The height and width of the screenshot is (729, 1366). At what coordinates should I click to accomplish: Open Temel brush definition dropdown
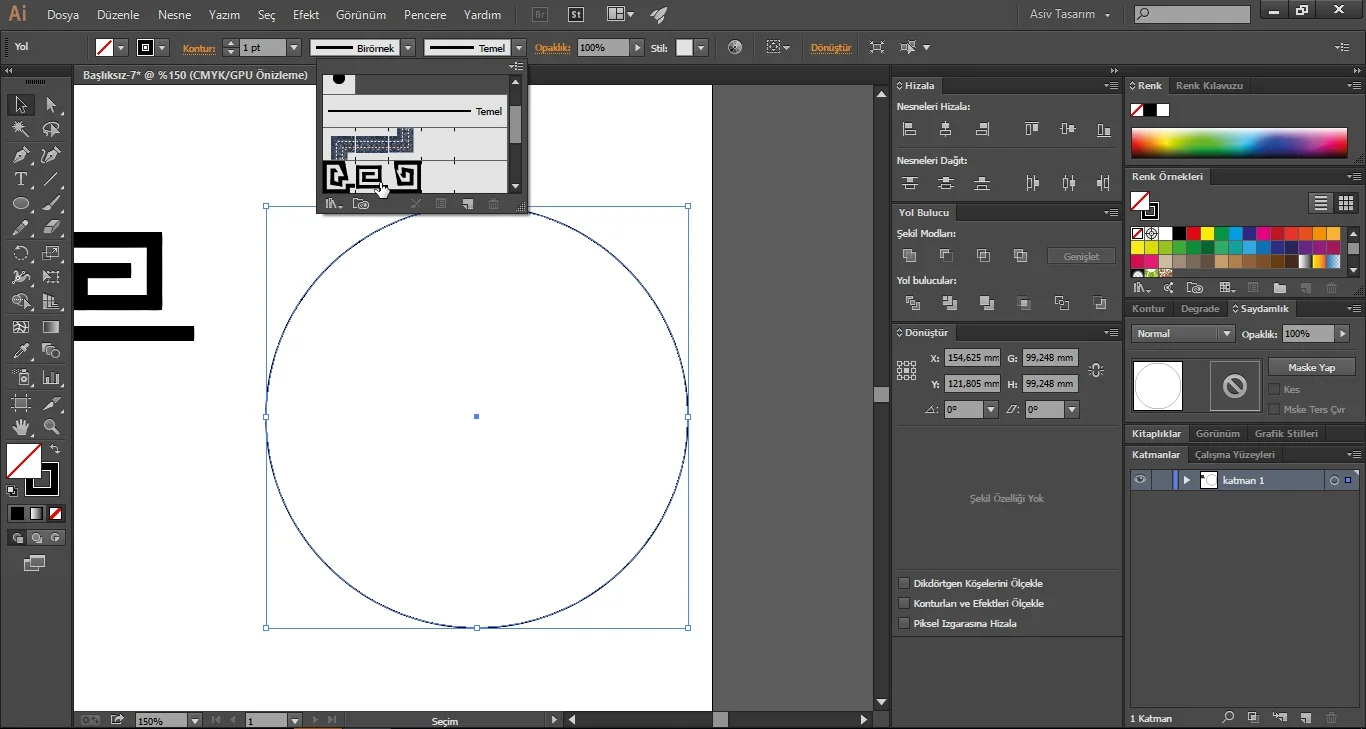[x=518, y=48]
